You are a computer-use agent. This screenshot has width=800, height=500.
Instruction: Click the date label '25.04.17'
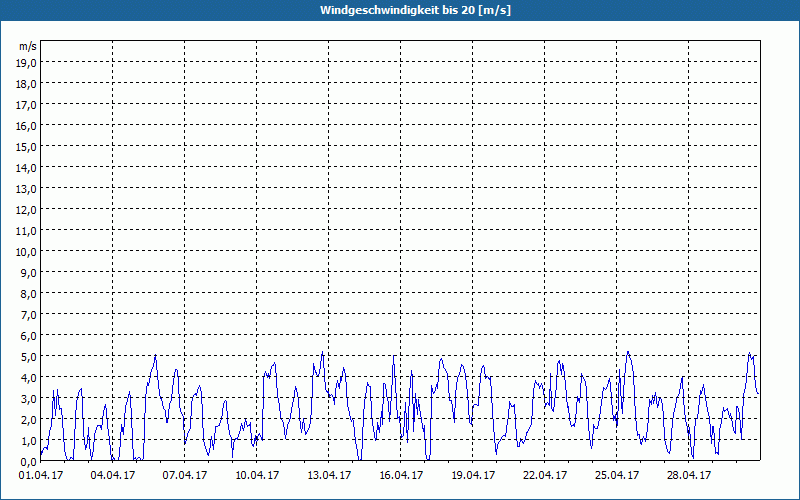(616, 475)
